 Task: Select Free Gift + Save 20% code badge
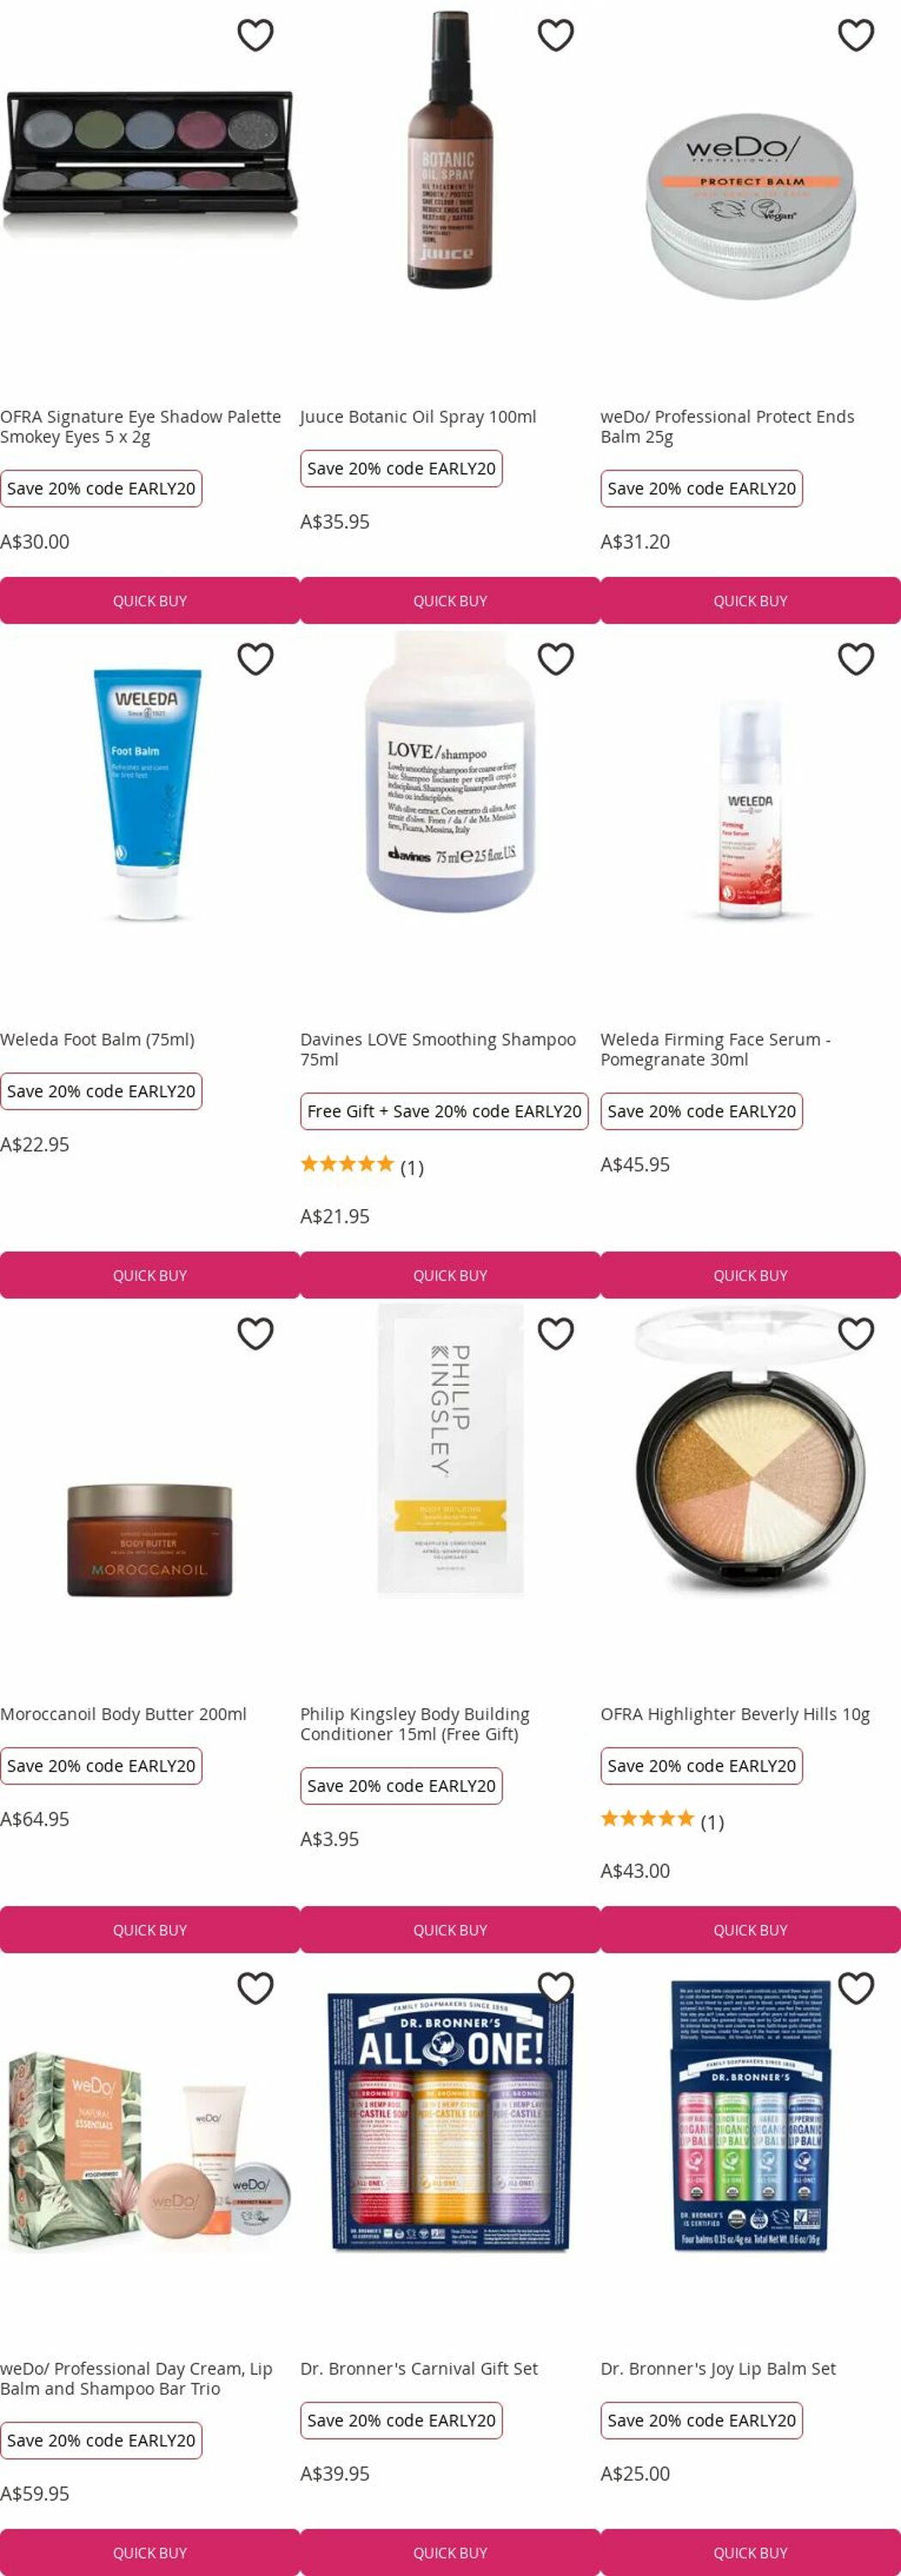pyautogui.click(x=444, y=1111)
